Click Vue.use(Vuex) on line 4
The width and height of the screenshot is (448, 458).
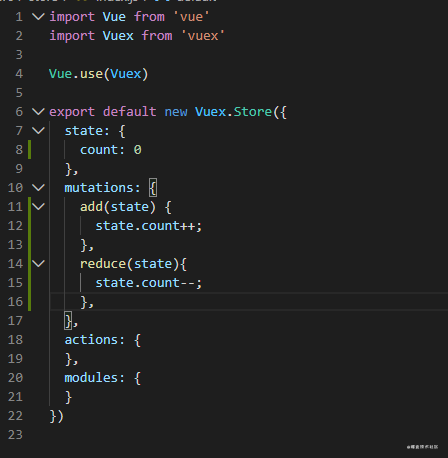click(x=98, y=74)
